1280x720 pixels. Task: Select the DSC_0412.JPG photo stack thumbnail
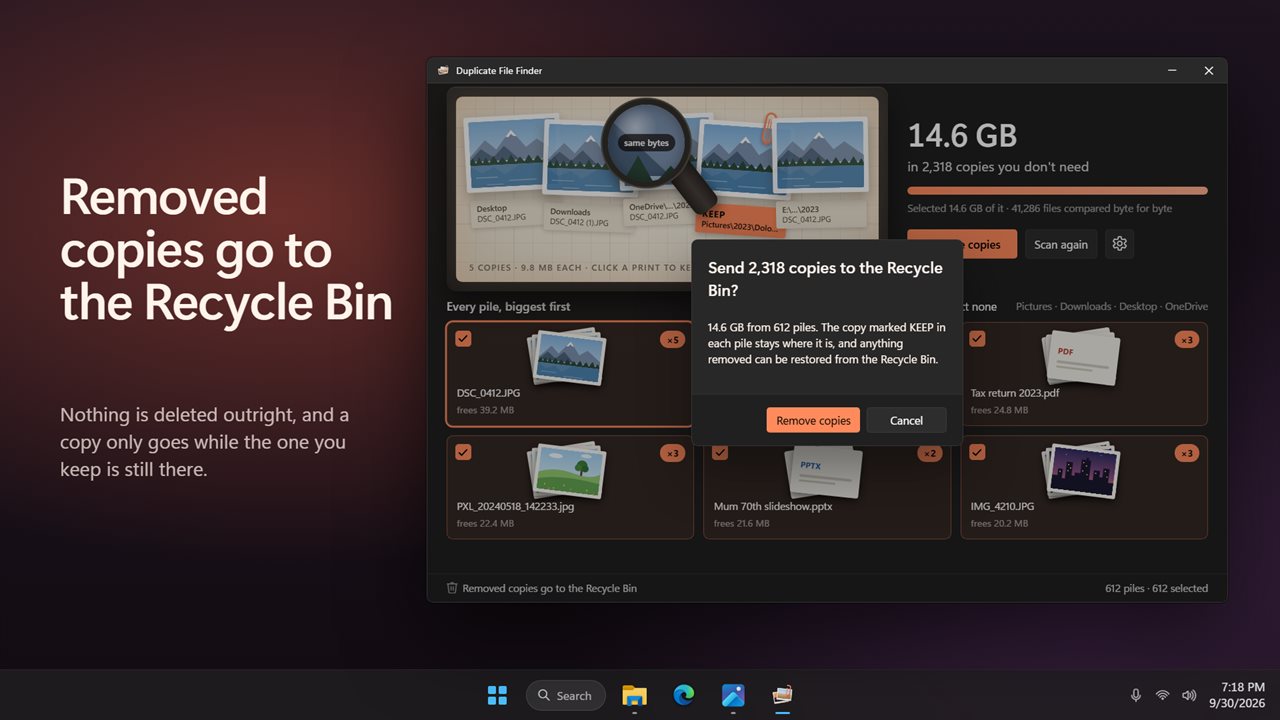pos(565,358)
